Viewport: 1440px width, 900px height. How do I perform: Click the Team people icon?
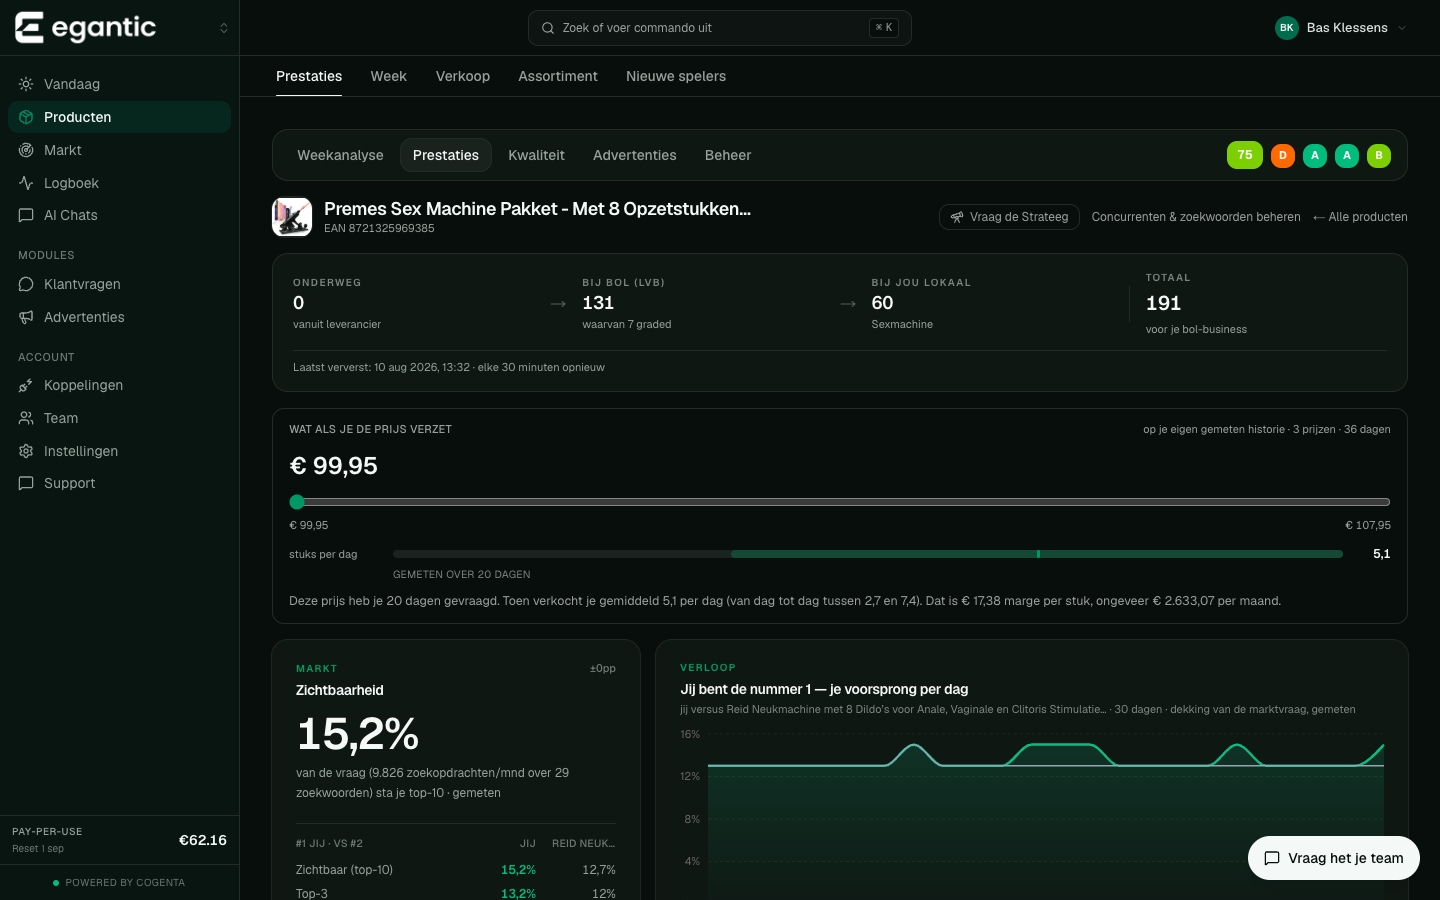point(26,418)
